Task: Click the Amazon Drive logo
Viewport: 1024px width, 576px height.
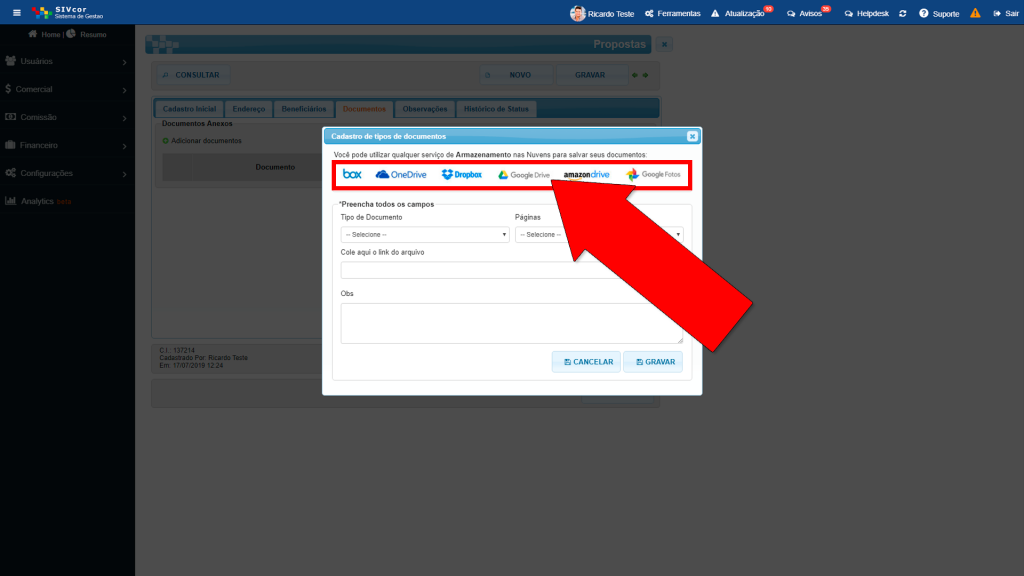Action: point(586,175)
